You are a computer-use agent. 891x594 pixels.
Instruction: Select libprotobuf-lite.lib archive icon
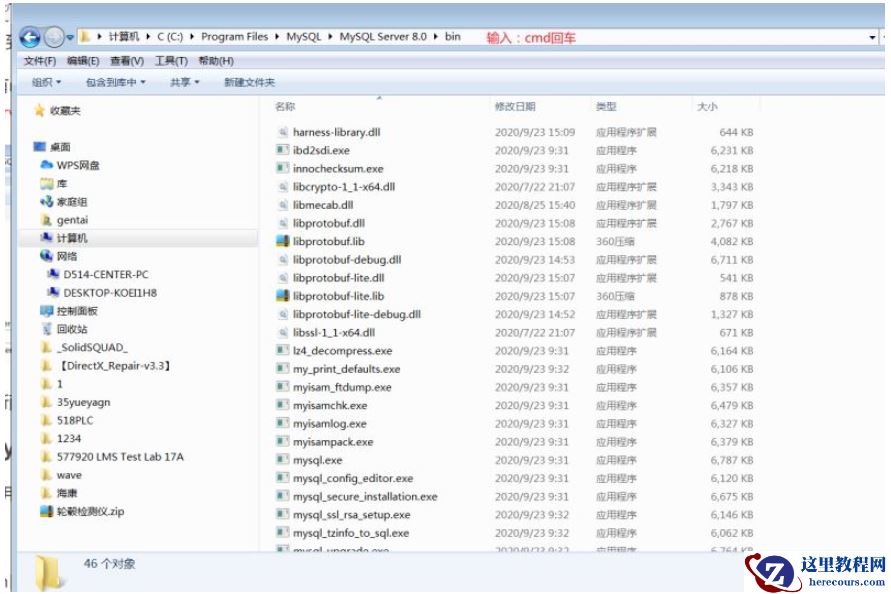click(x=282, y=296)
